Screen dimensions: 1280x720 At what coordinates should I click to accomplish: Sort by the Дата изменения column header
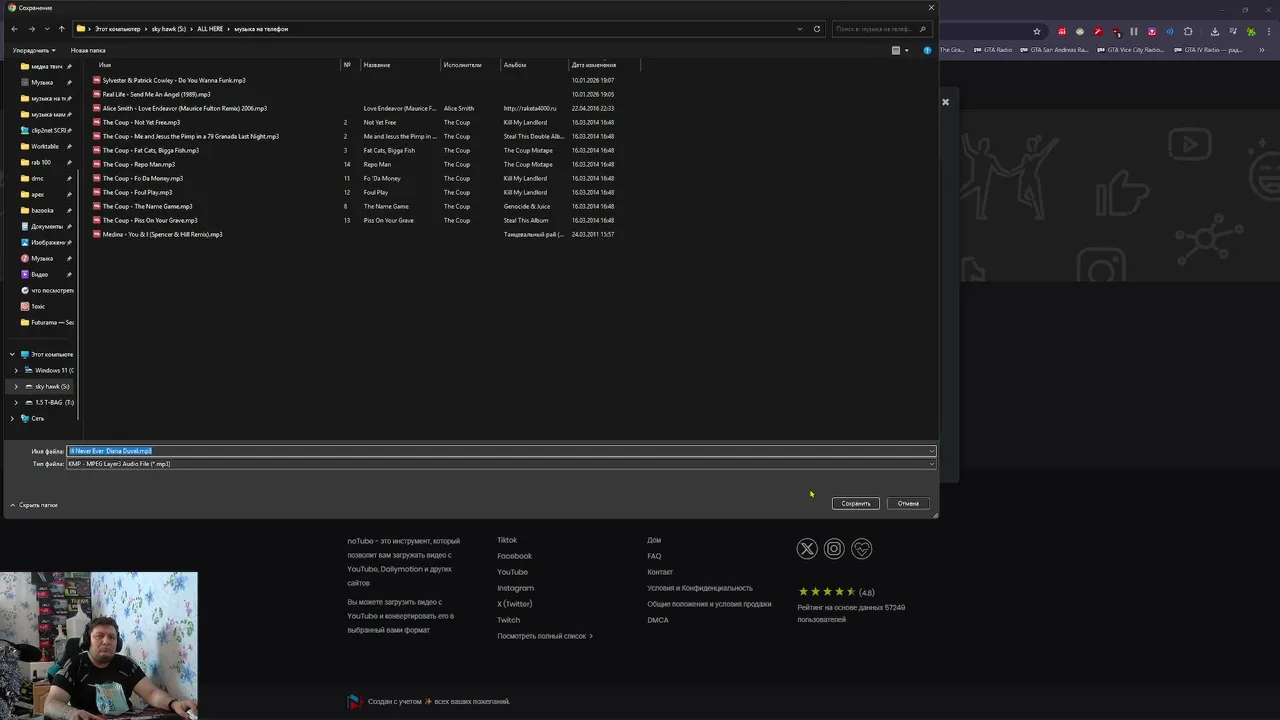(594, 65)
